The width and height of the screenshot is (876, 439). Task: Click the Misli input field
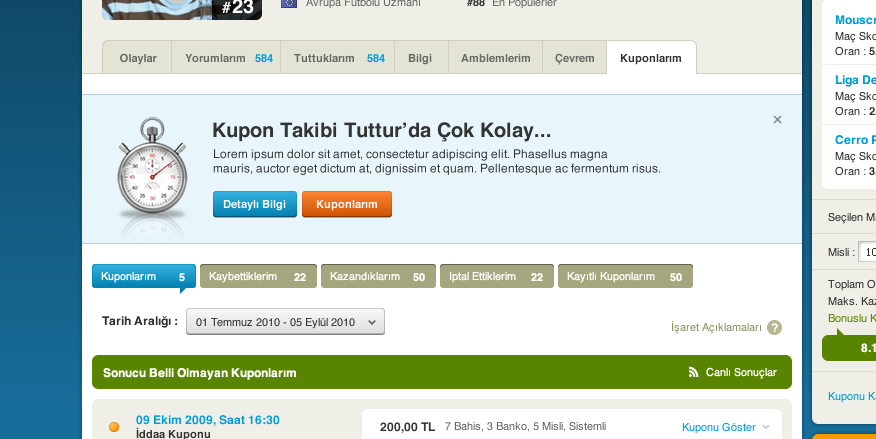[x=867, y=252]
